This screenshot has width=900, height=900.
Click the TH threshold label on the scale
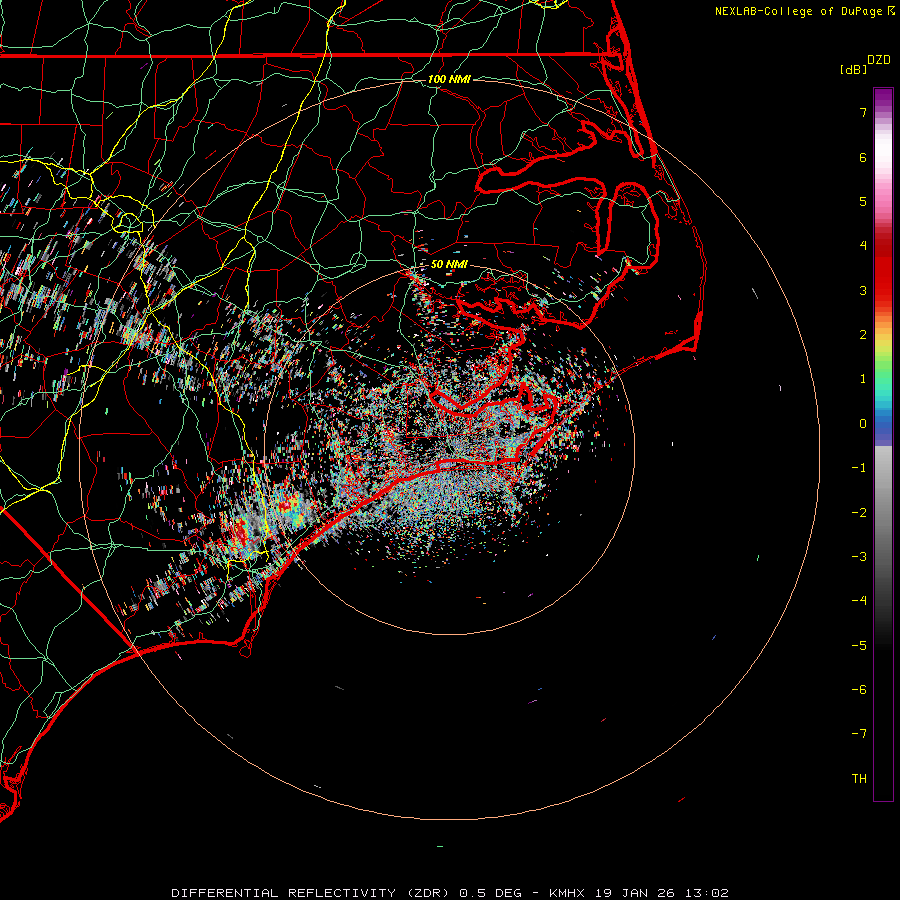859,779
